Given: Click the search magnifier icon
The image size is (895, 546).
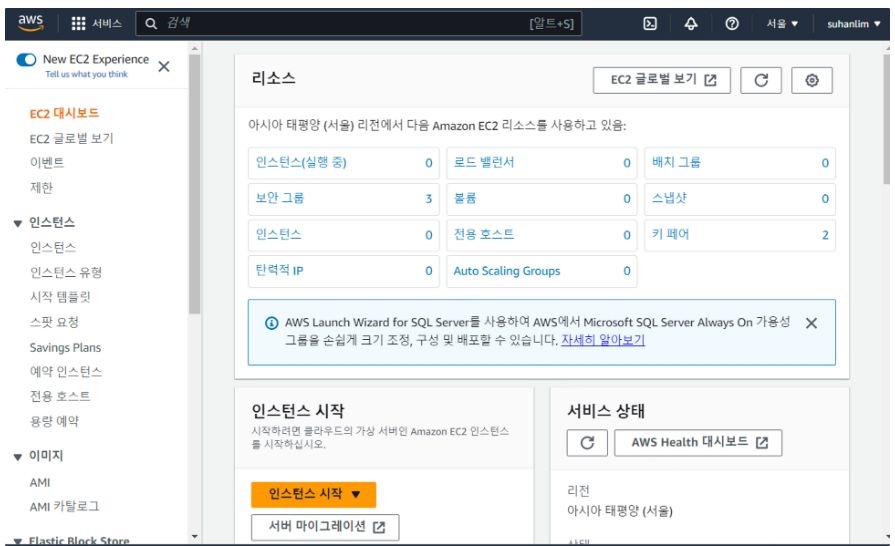Looking at the screenshot, I should click(151, 23).
